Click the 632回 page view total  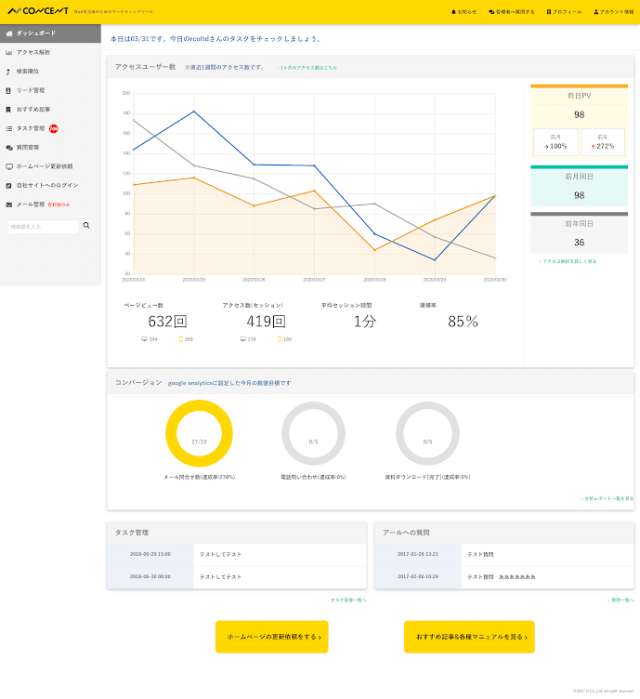(167, 321)
